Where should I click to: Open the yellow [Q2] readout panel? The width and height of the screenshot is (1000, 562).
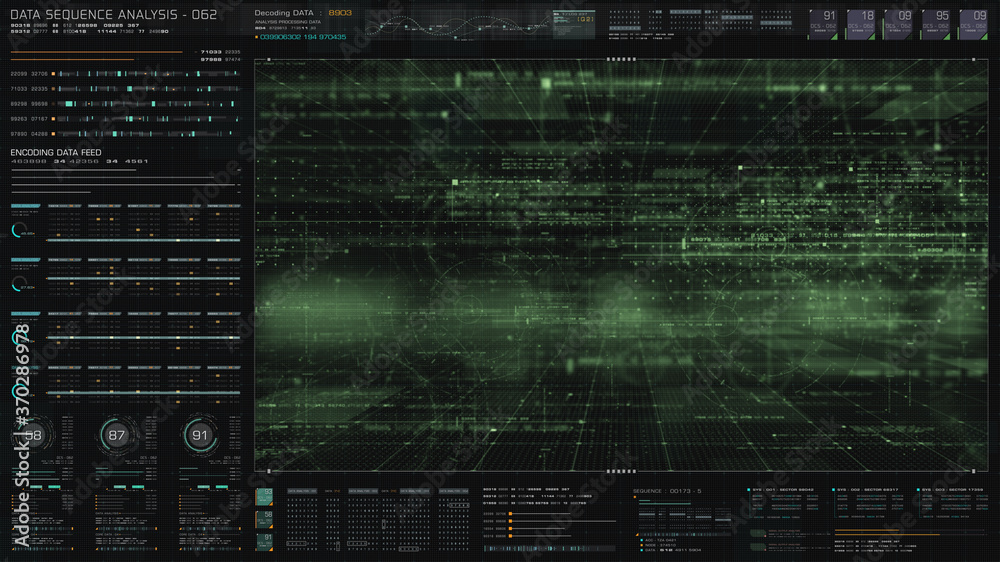pos(574,24)
